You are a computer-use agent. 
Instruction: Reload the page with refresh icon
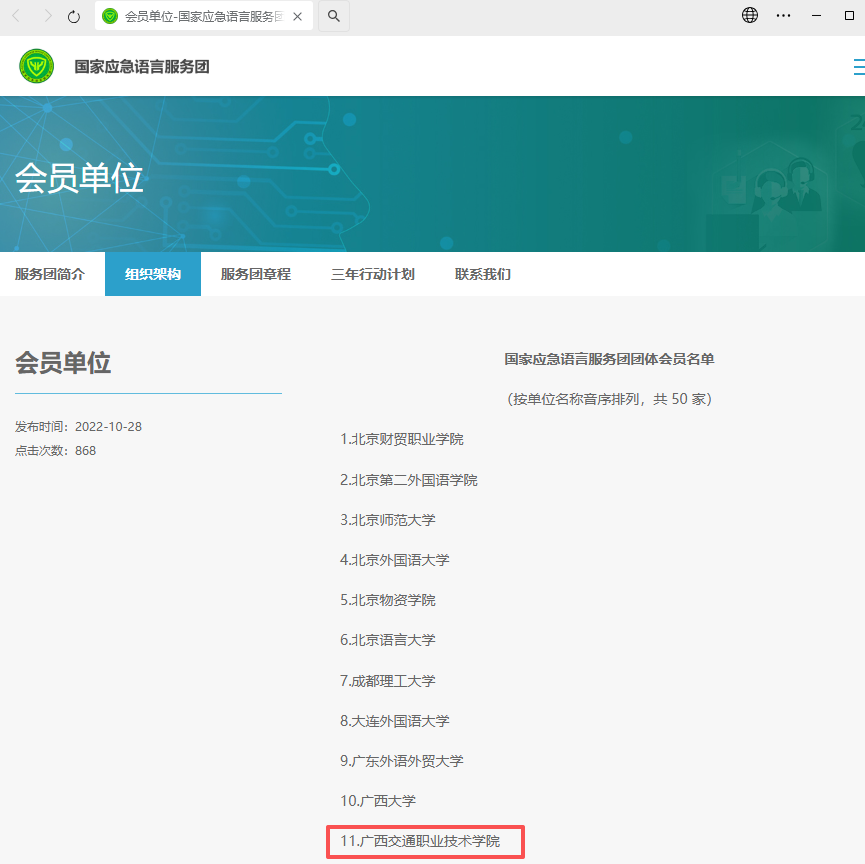point(74,17)
